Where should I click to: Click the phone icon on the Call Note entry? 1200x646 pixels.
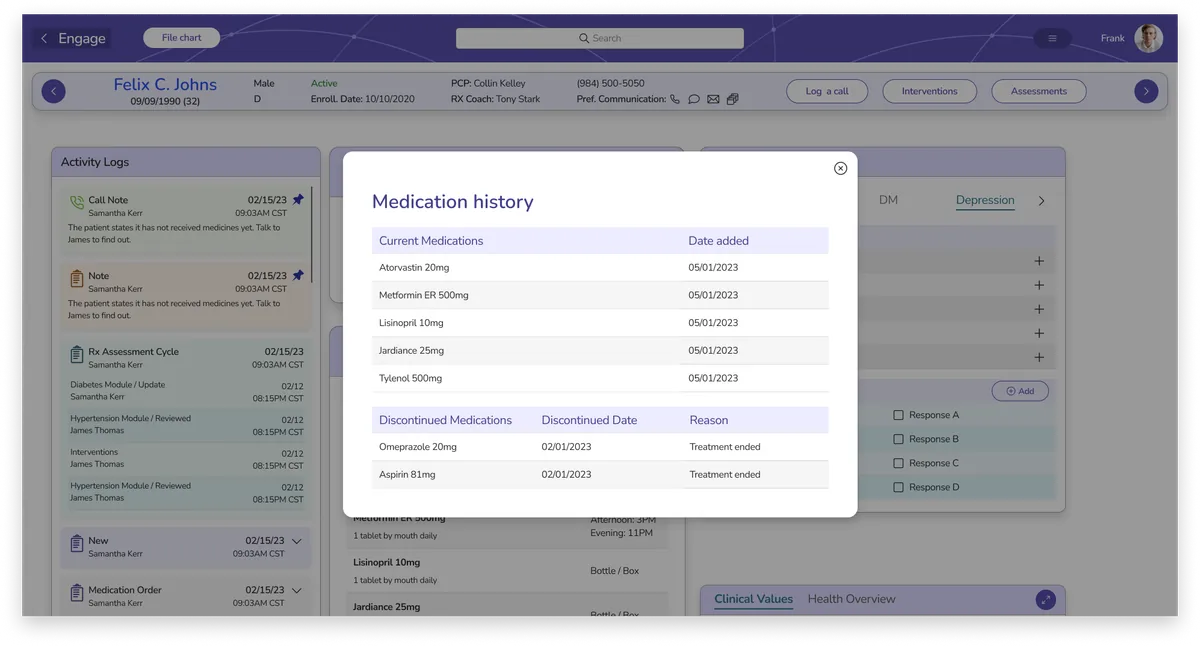77,203
